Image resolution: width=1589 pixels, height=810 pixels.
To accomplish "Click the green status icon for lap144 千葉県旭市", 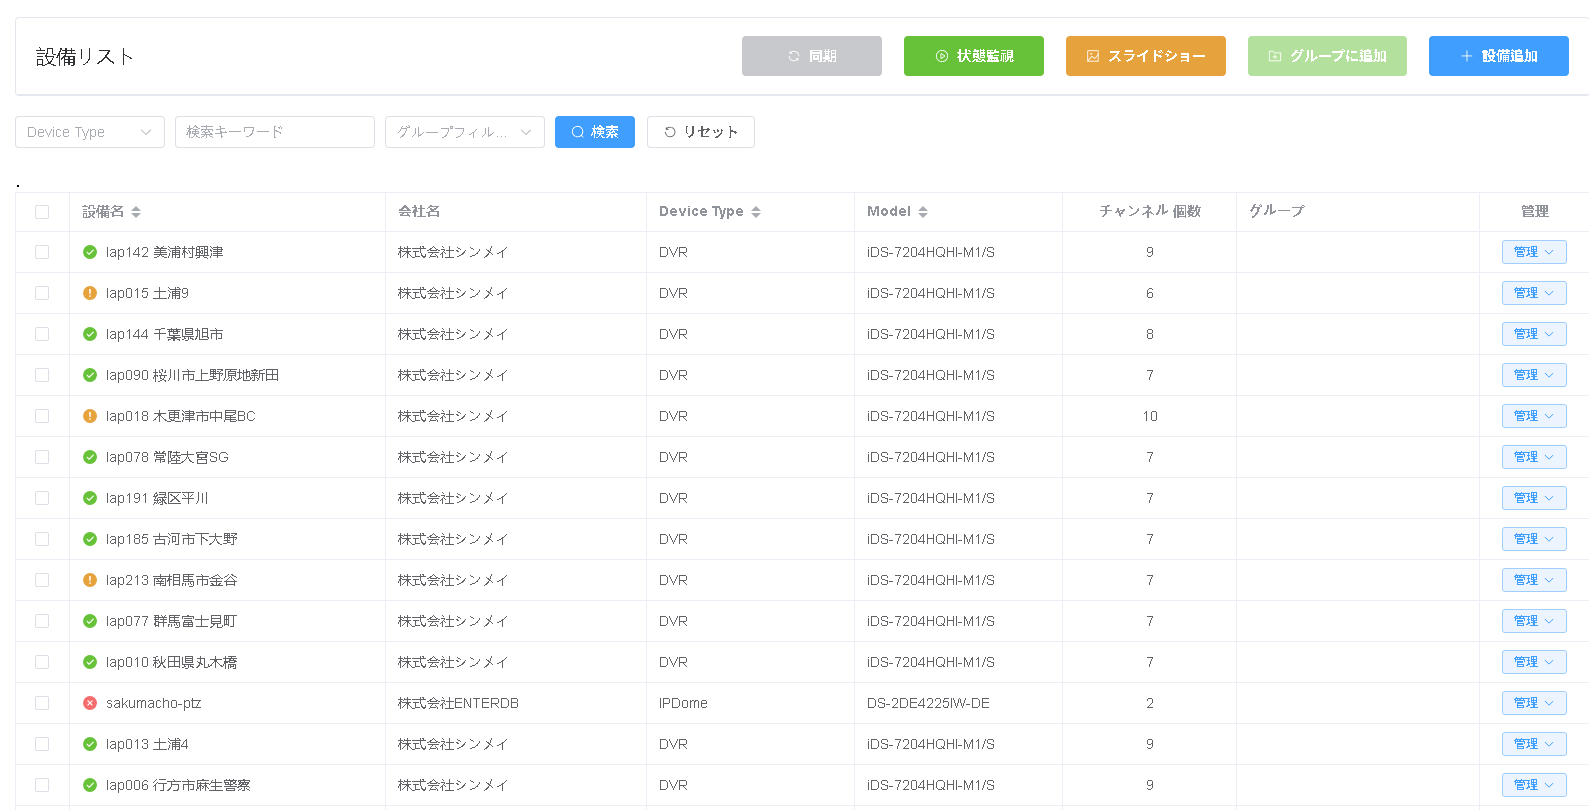I will [x=90, y=334].
